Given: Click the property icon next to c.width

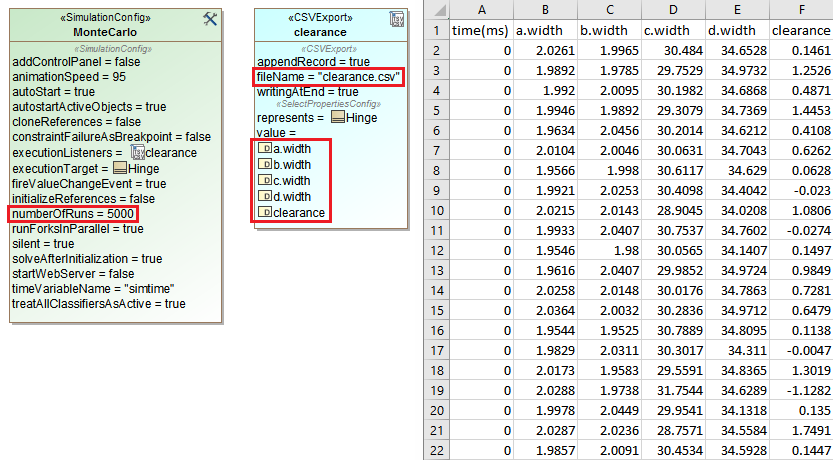Looking at the screenshot, I should (x=265, y=181).
